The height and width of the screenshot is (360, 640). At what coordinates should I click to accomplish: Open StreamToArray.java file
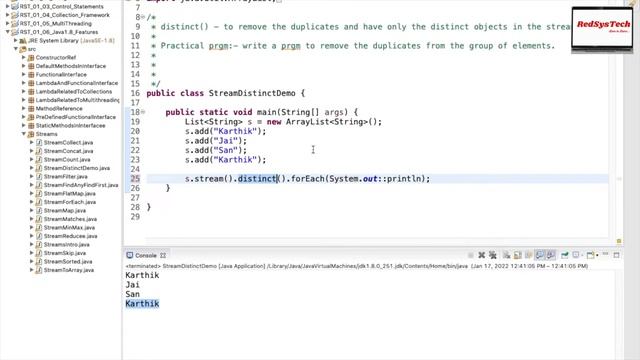click(x=69, y=270)
